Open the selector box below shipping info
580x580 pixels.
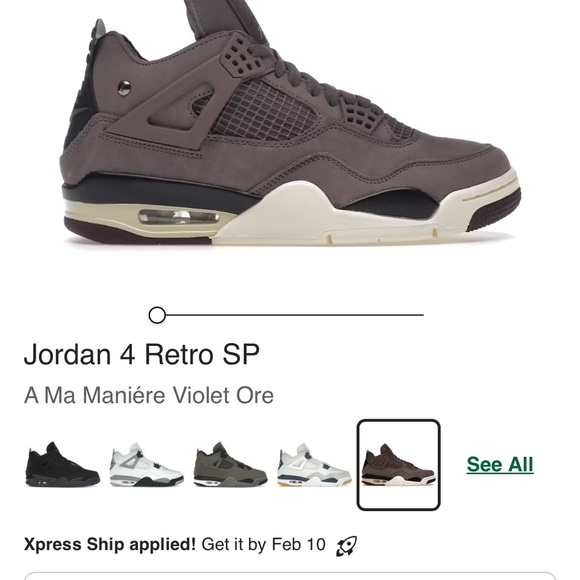290,576
